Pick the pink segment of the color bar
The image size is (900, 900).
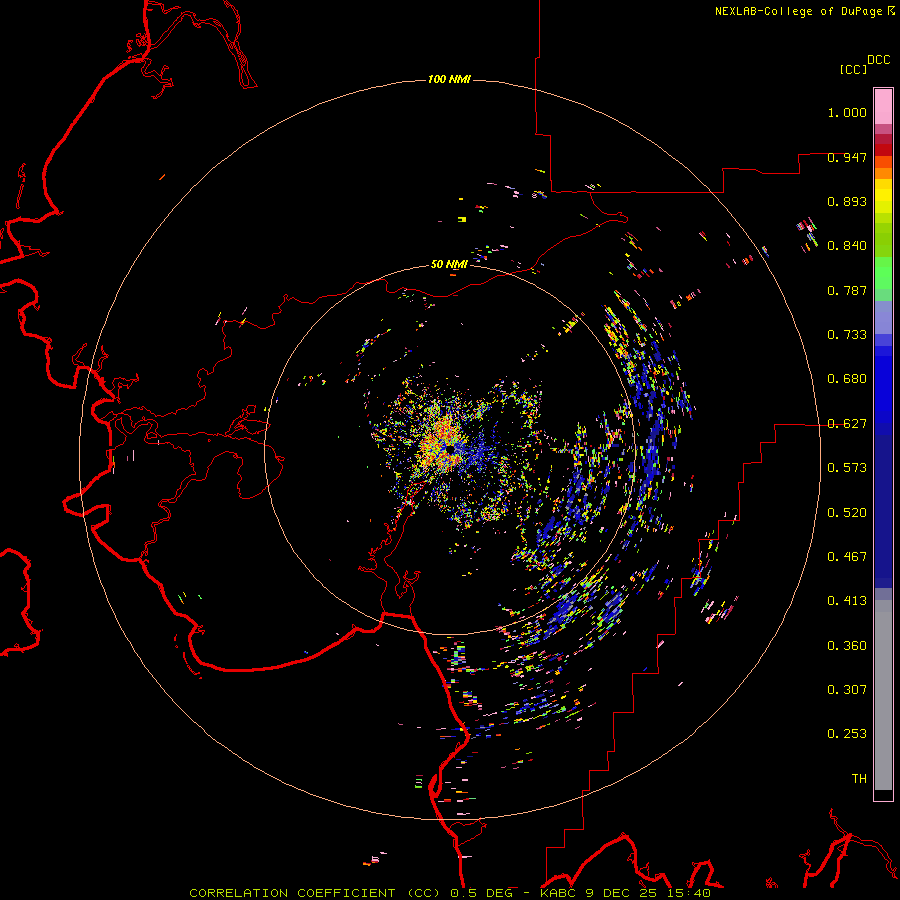pos(883,107)
